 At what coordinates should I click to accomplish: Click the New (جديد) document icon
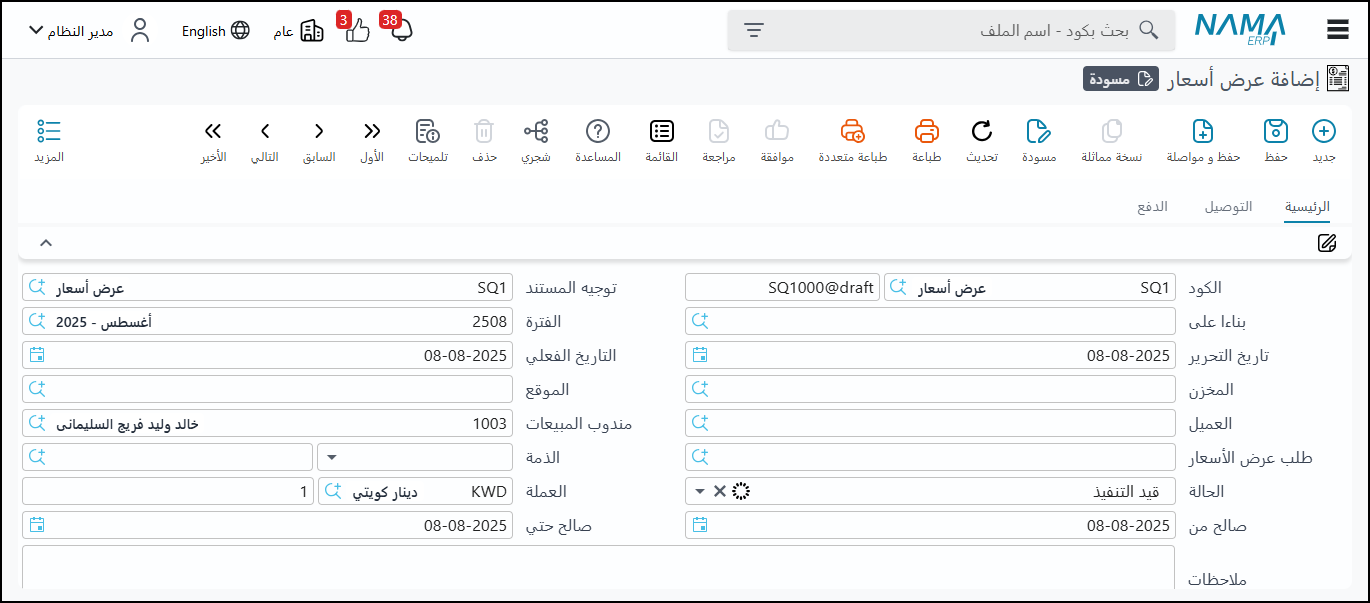1323,132
